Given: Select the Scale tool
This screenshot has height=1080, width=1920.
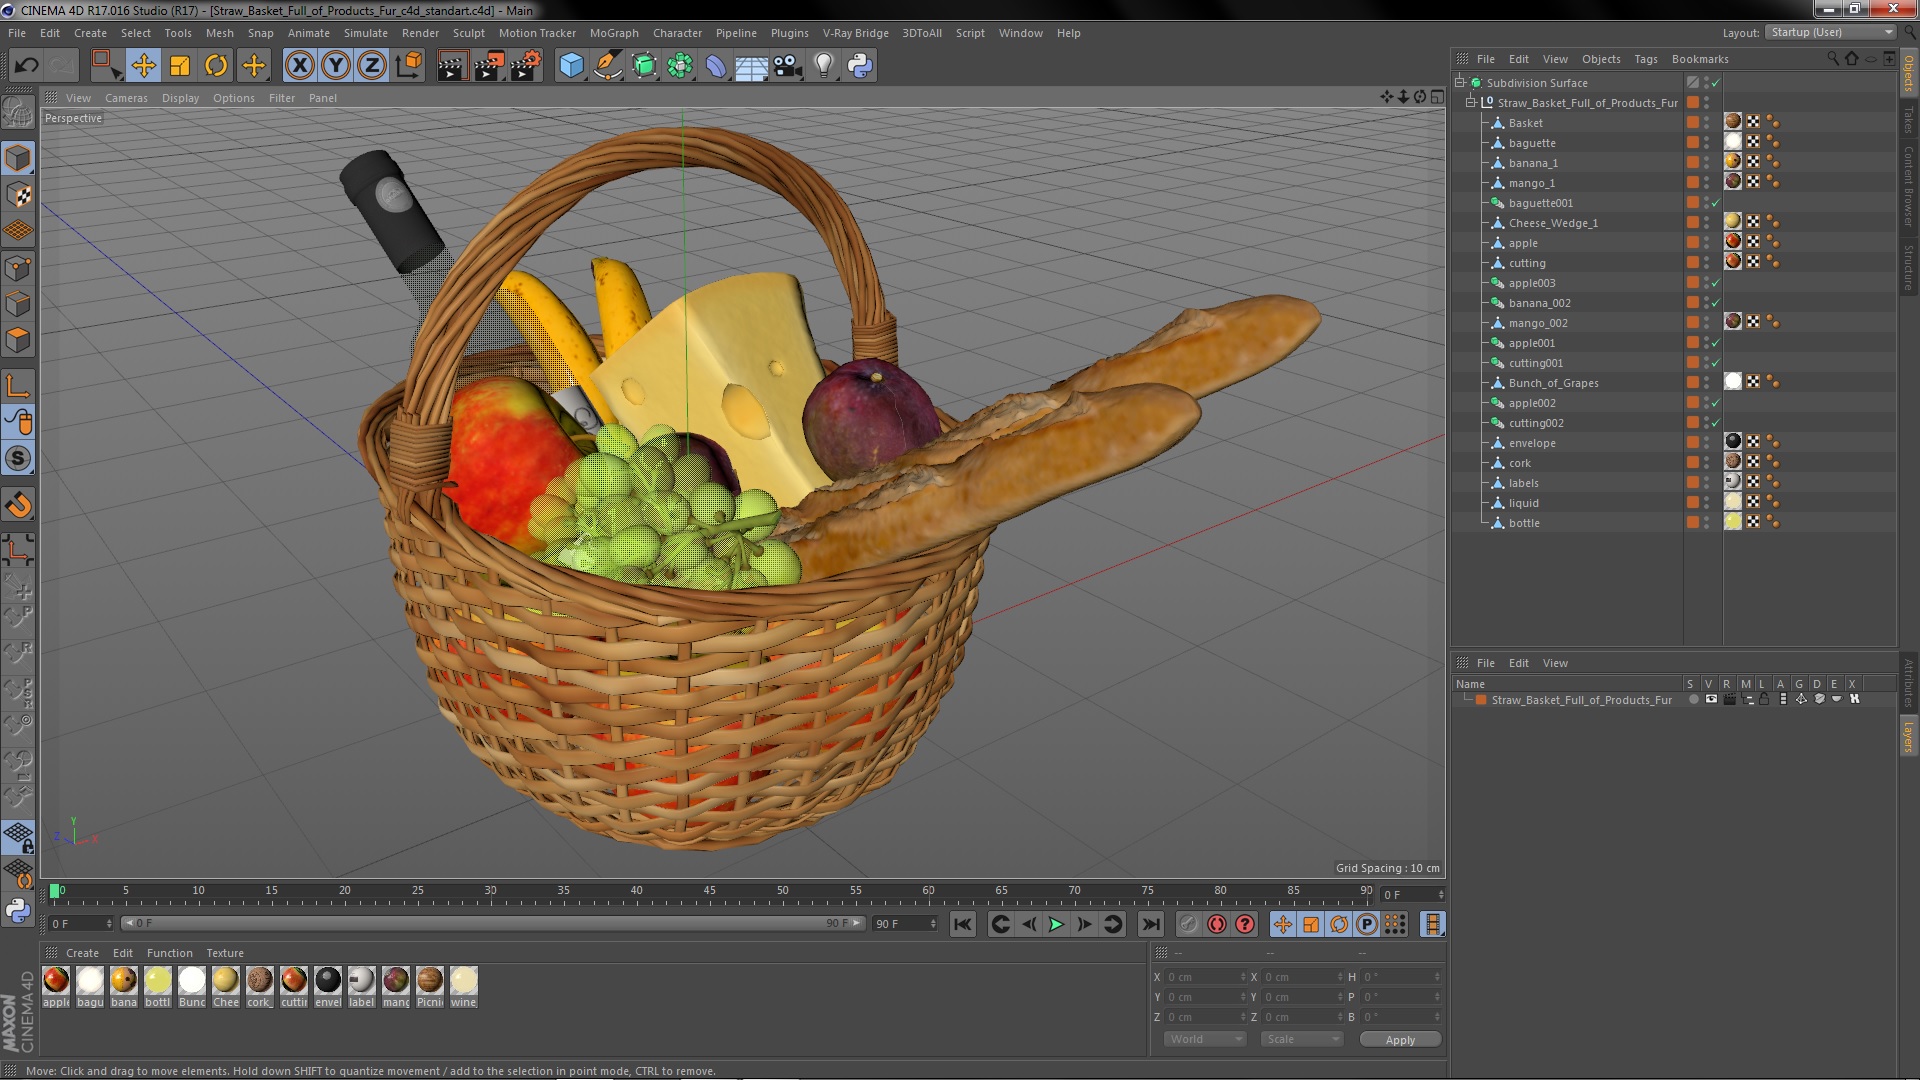Looking at the screenshot, I should pyautogui.click(x=180, y=66).
